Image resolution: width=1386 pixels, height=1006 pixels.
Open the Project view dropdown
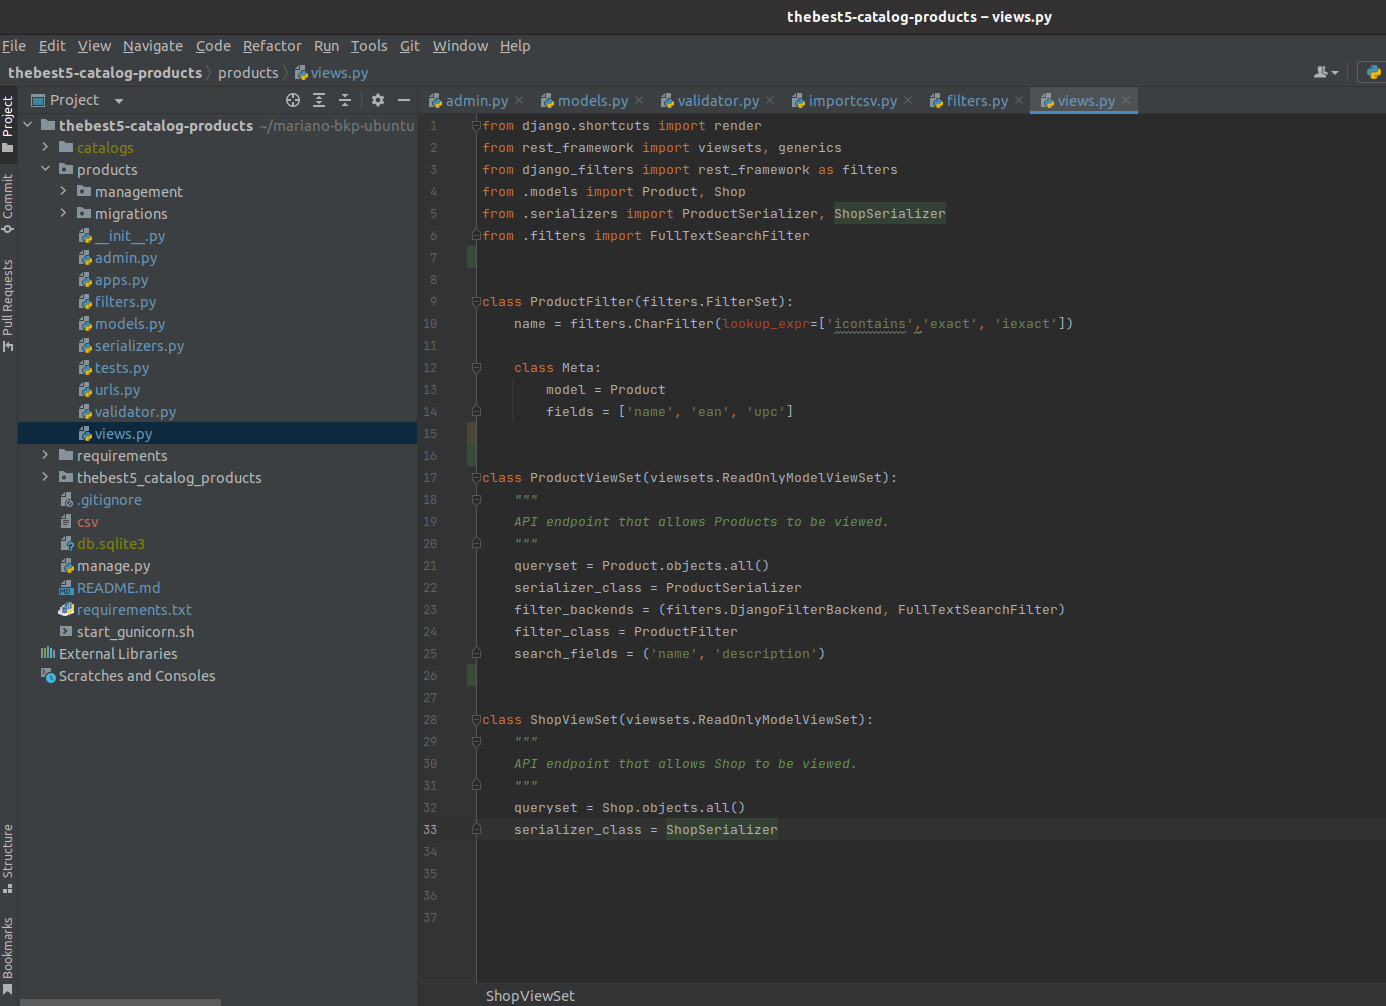click(x=119, y=101)
